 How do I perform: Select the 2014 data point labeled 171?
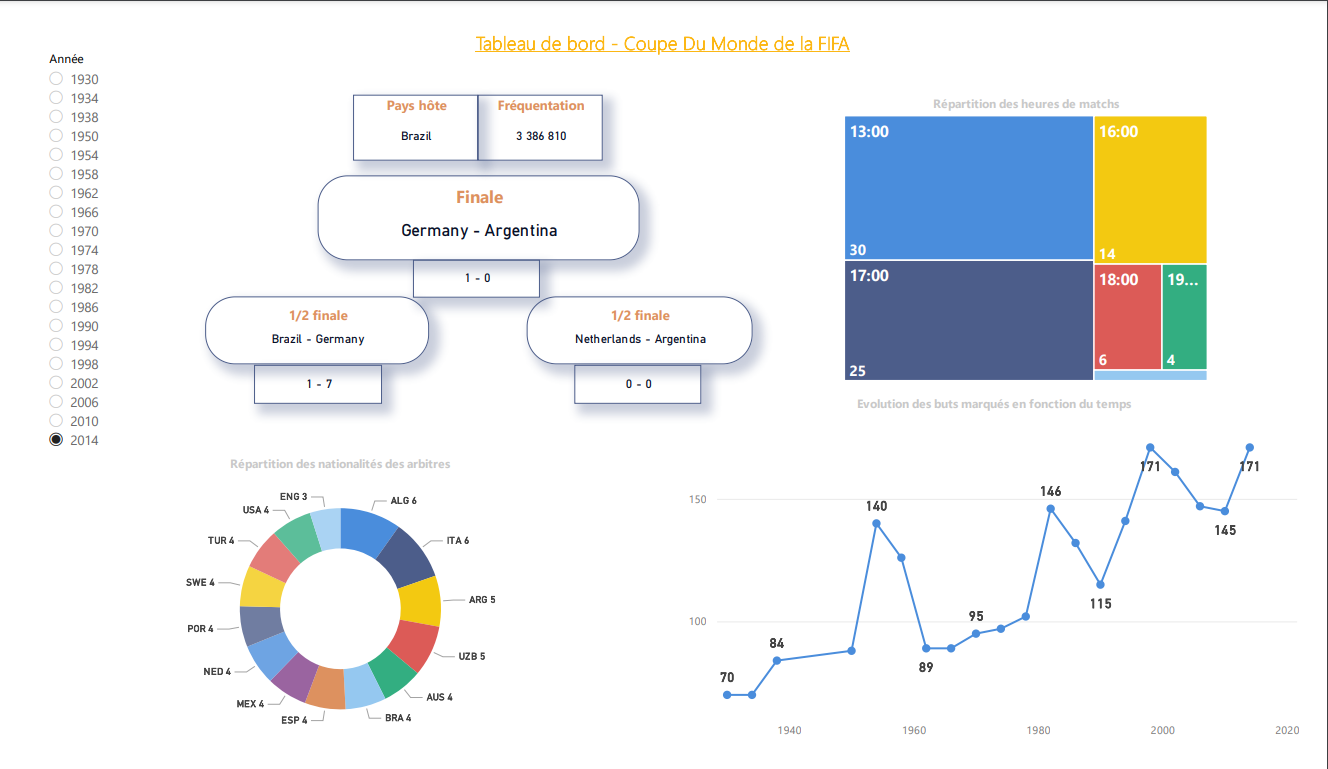[1249, 448]
